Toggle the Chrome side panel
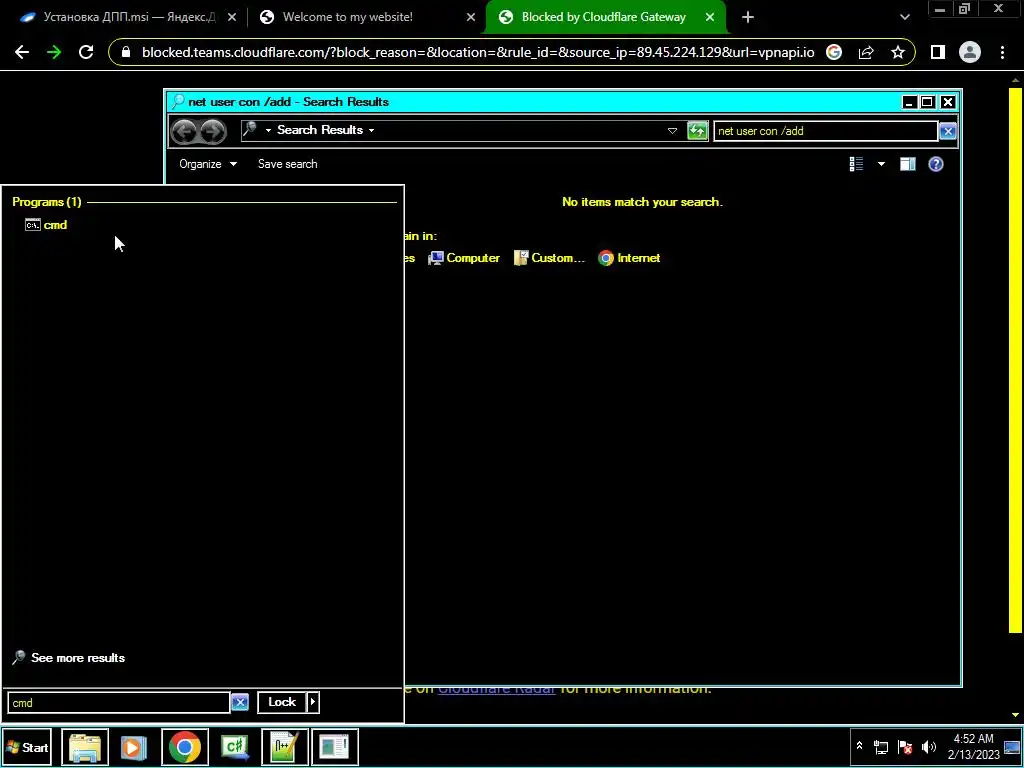1024x768 pixels. pyautogui.click(x=938, y=52)
